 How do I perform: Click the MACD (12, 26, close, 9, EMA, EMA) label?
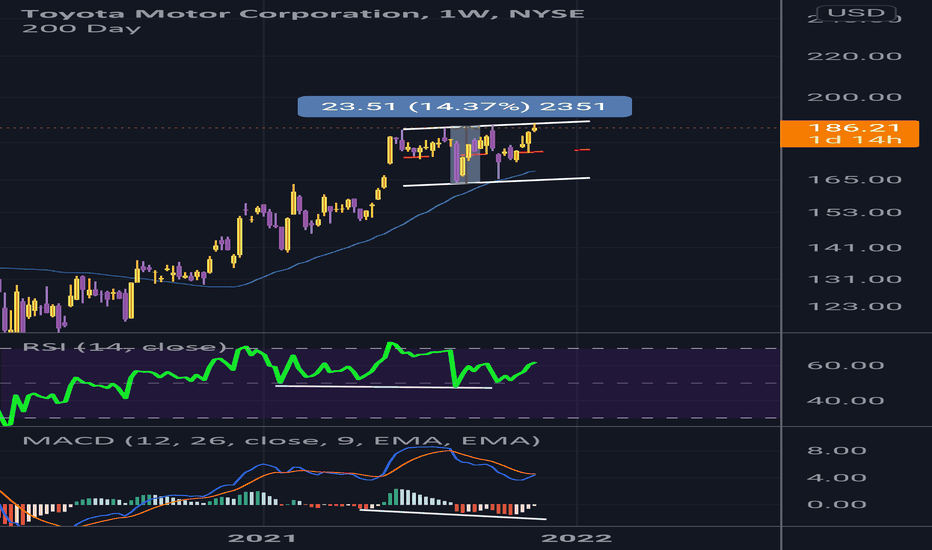(281, 441)
